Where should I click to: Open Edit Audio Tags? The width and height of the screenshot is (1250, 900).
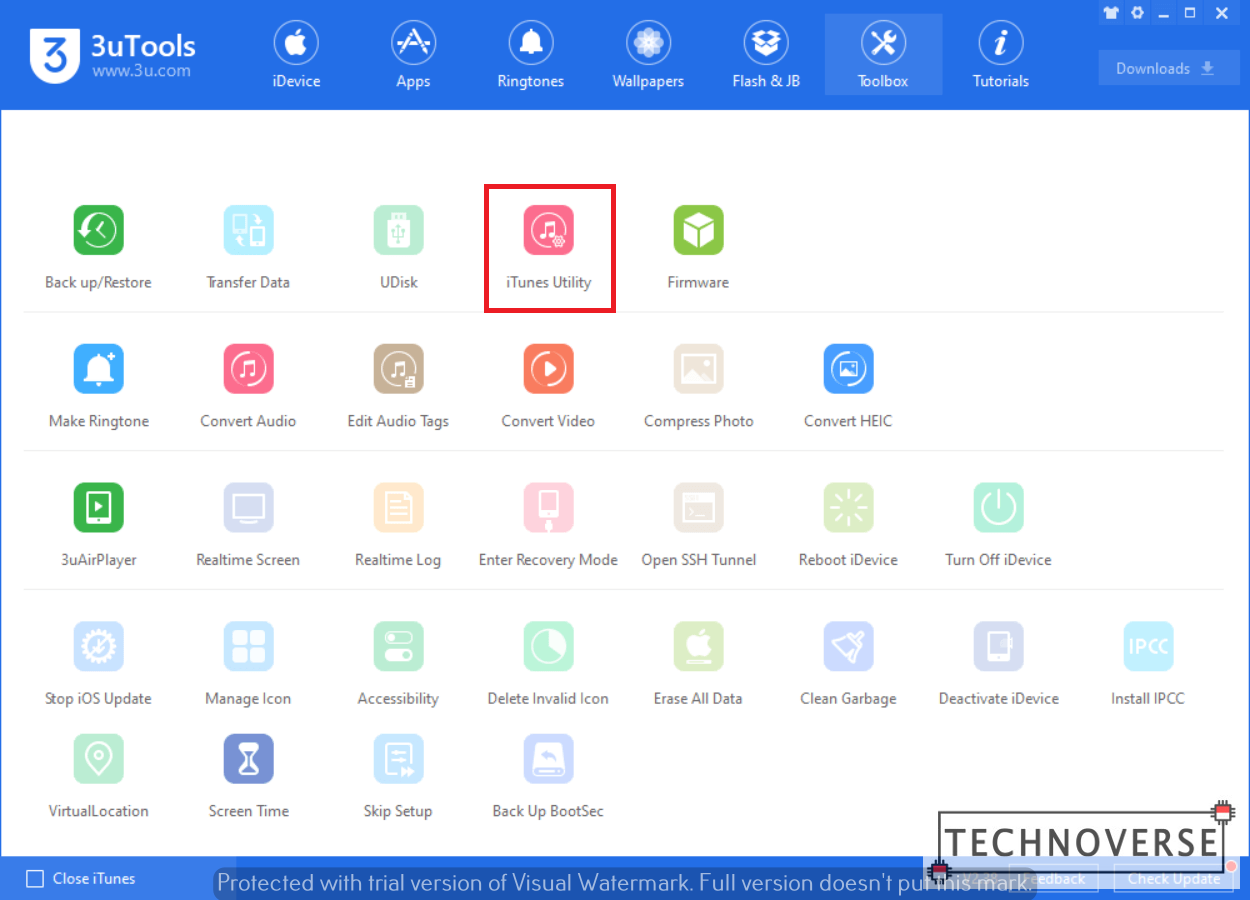398,386
